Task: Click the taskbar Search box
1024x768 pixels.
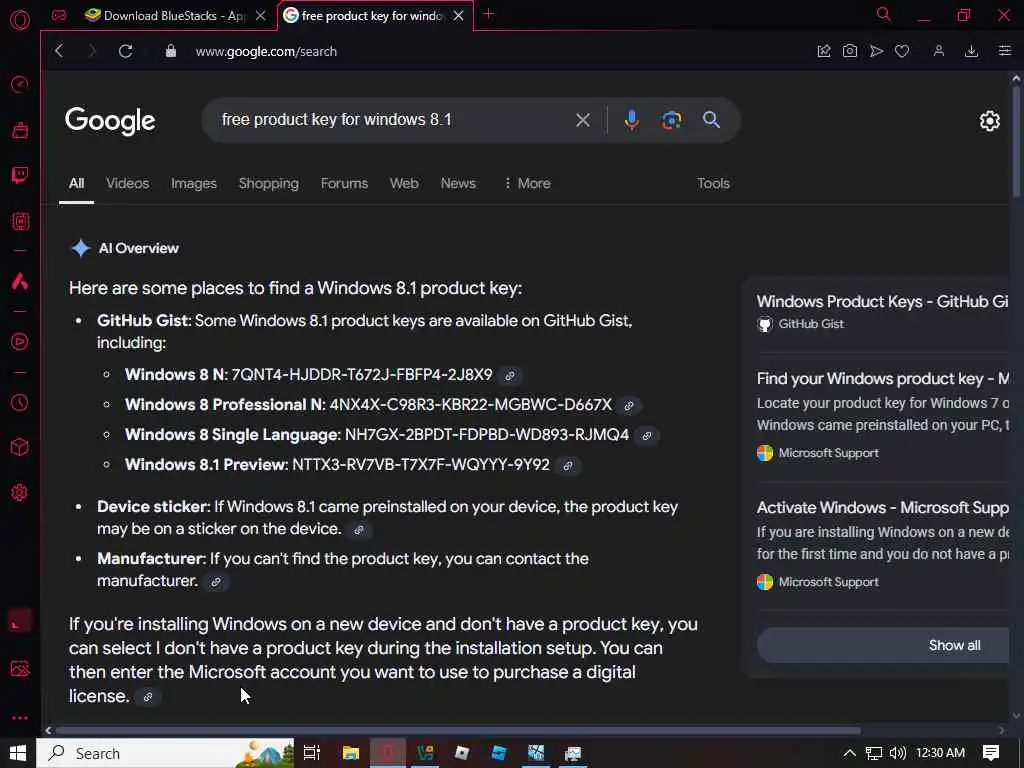Action: point(165,753)
